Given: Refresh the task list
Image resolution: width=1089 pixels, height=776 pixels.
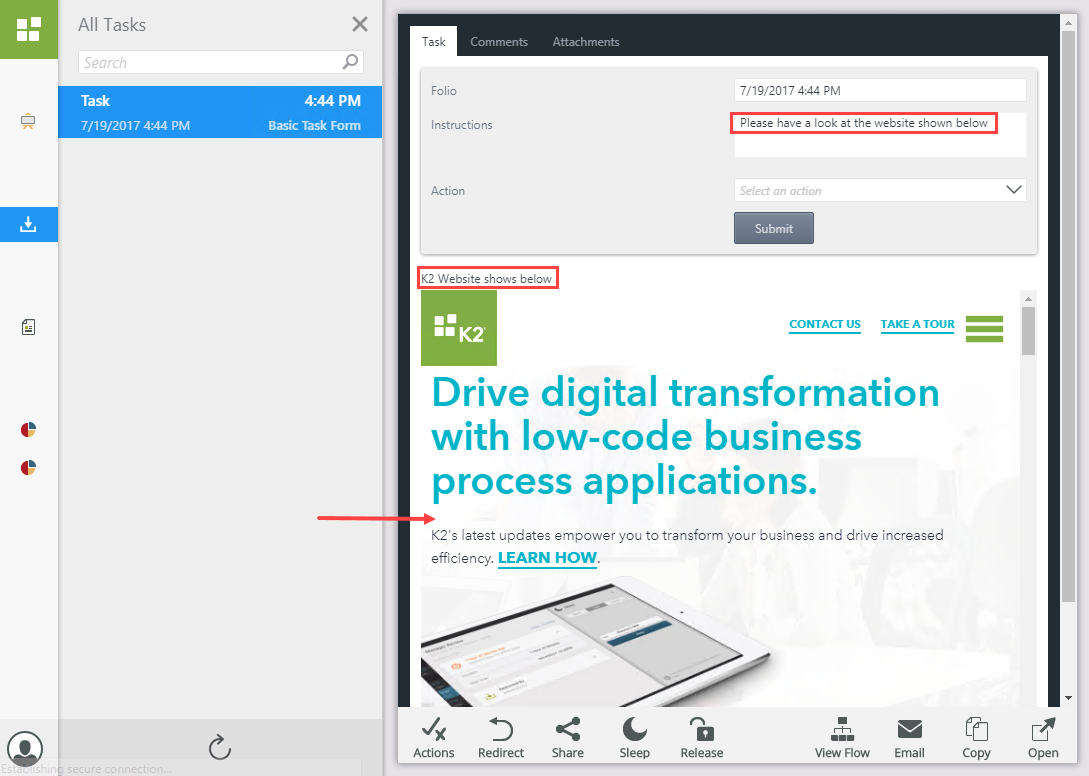Looking at the screenshot, I should [219, 746].
